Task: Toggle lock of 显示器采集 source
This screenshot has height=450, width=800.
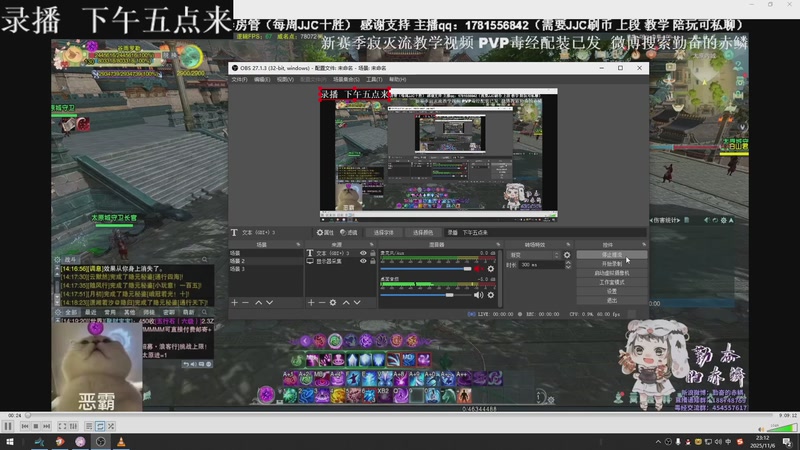Action: pos(373,261)
